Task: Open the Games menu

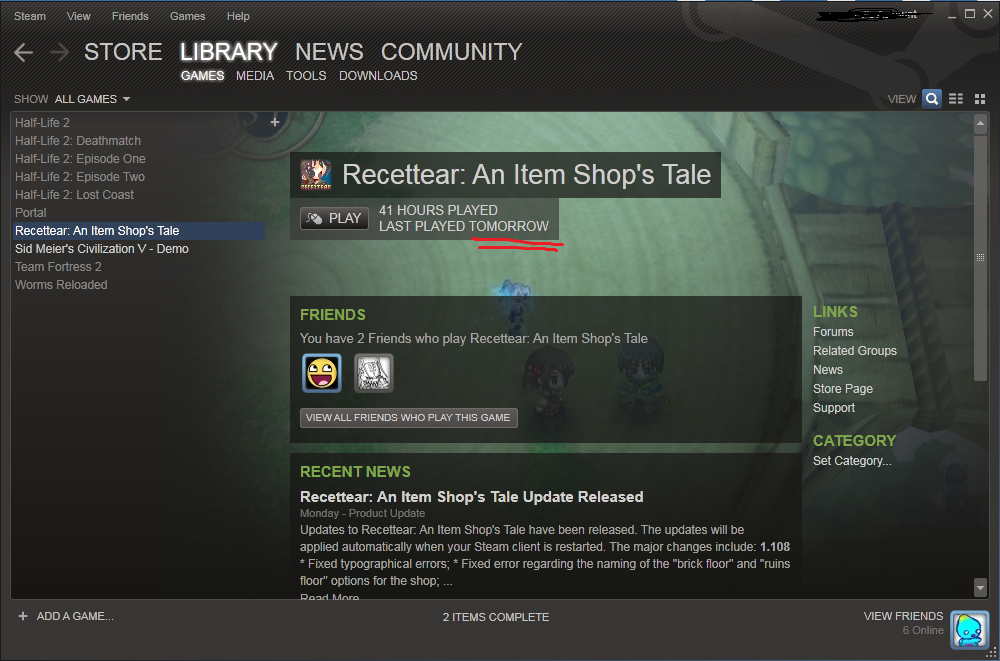Action: point(187,16)
